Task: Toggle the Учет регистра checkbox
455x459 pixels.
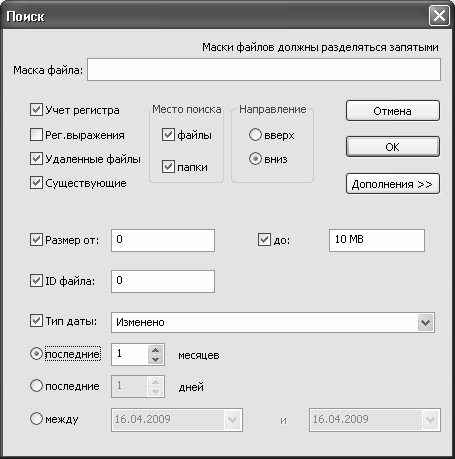Action: (x=36, y=110)
